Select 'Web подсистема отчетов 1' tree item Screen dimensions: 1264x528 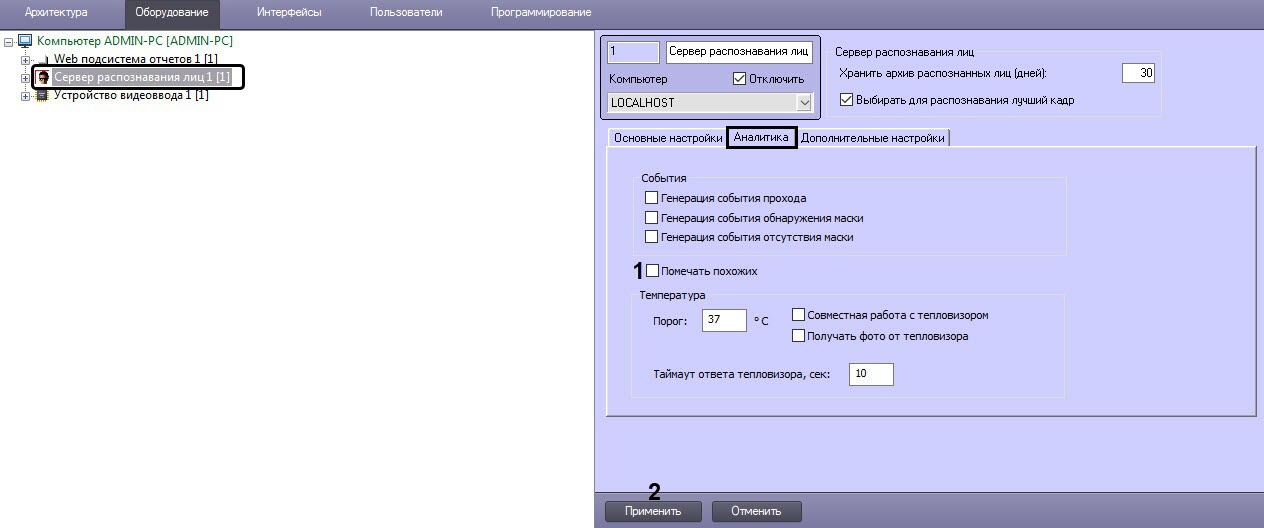(135, 59)
